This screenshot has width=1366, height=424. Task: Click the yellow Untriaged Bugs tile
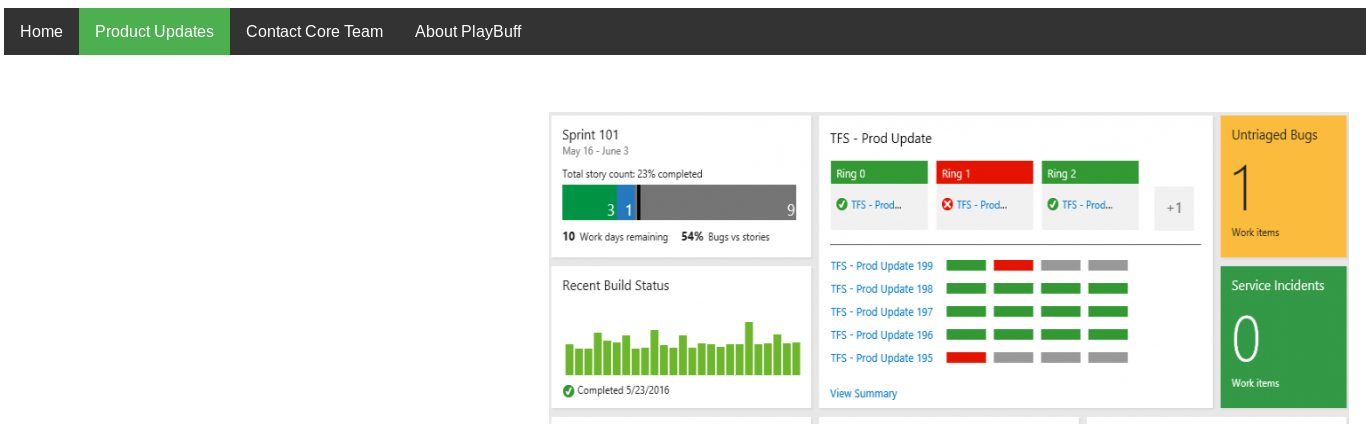click(x=1283, y=187)
